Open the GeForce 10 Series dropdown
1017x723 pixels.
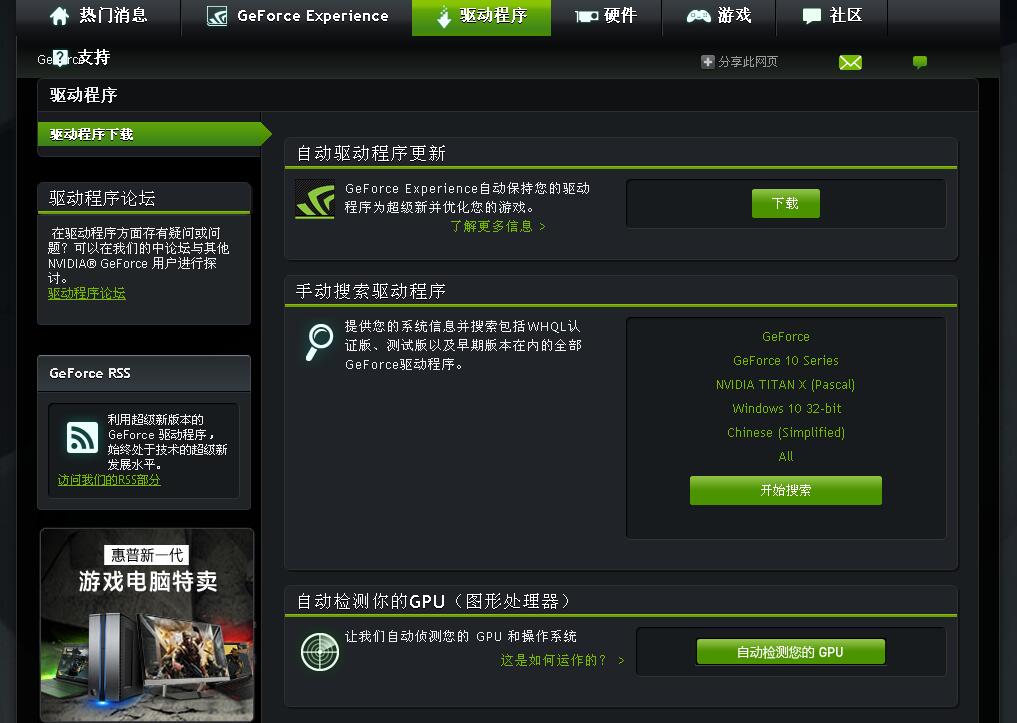pyautogui.click(x=786, y=361)
